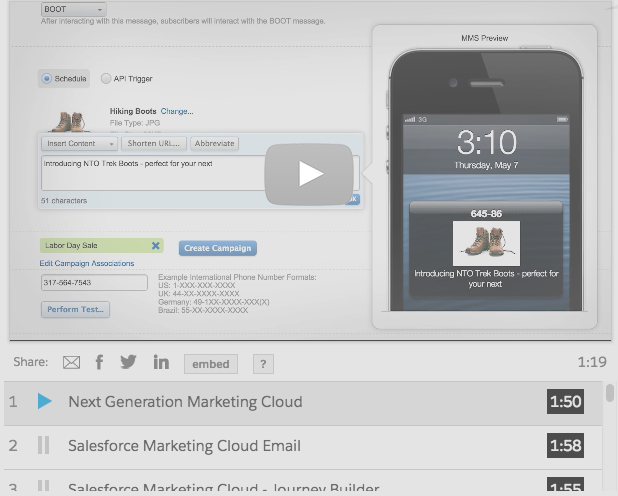Remove the Labor Day Sale campaign tag
The width and height of the screenshot is (618, 496).
click(156, 246)
